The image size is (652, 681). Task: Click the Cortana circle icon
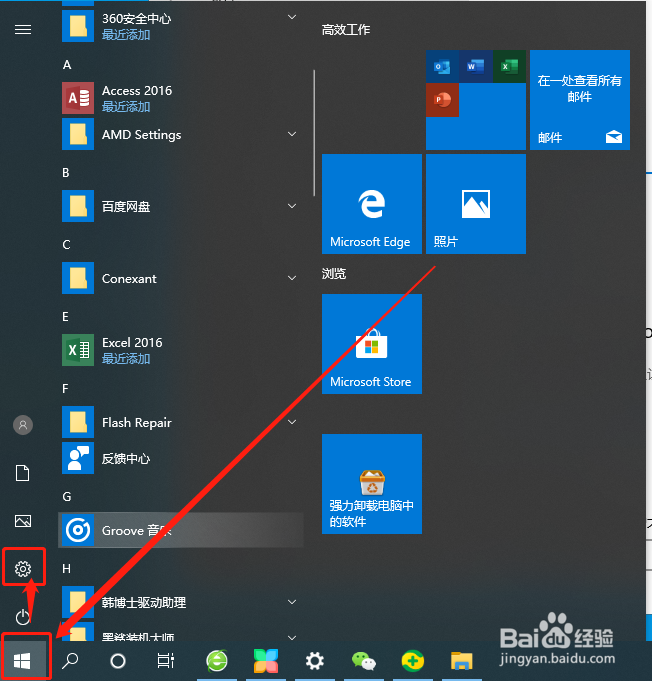pyautogui.click(x=118, y=661)
